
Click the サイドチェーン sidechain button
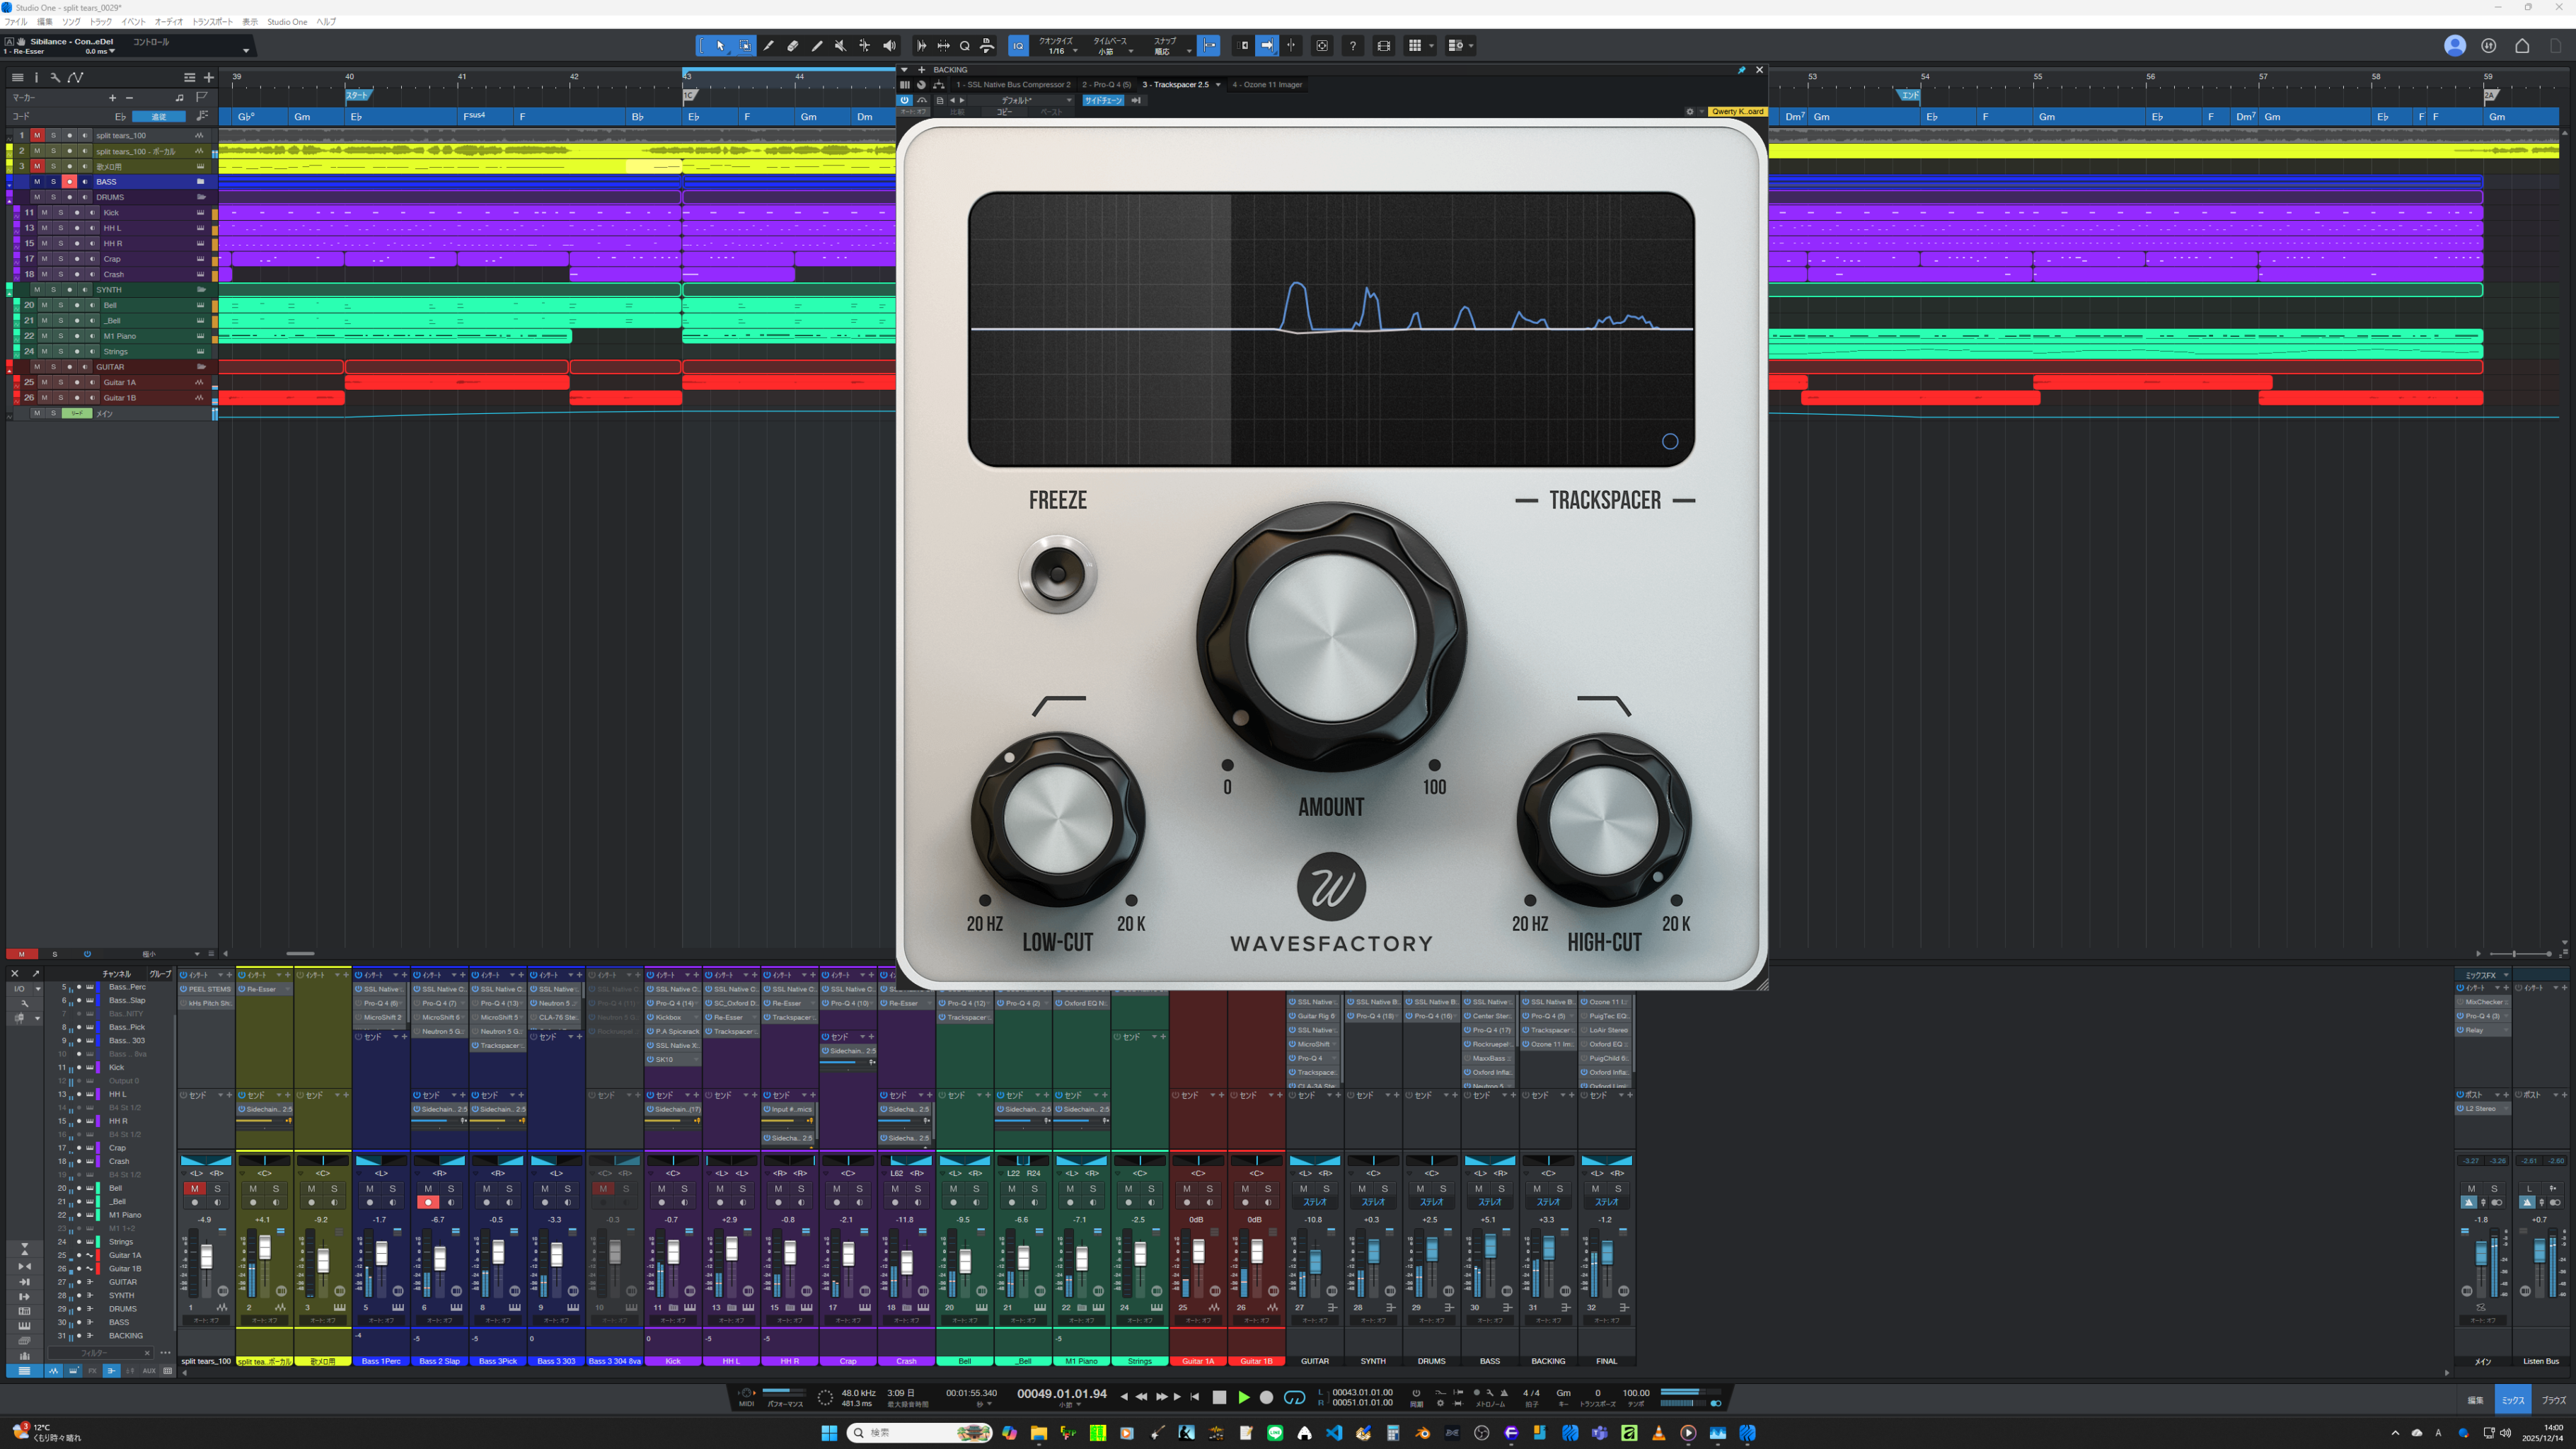[1103, 100]
